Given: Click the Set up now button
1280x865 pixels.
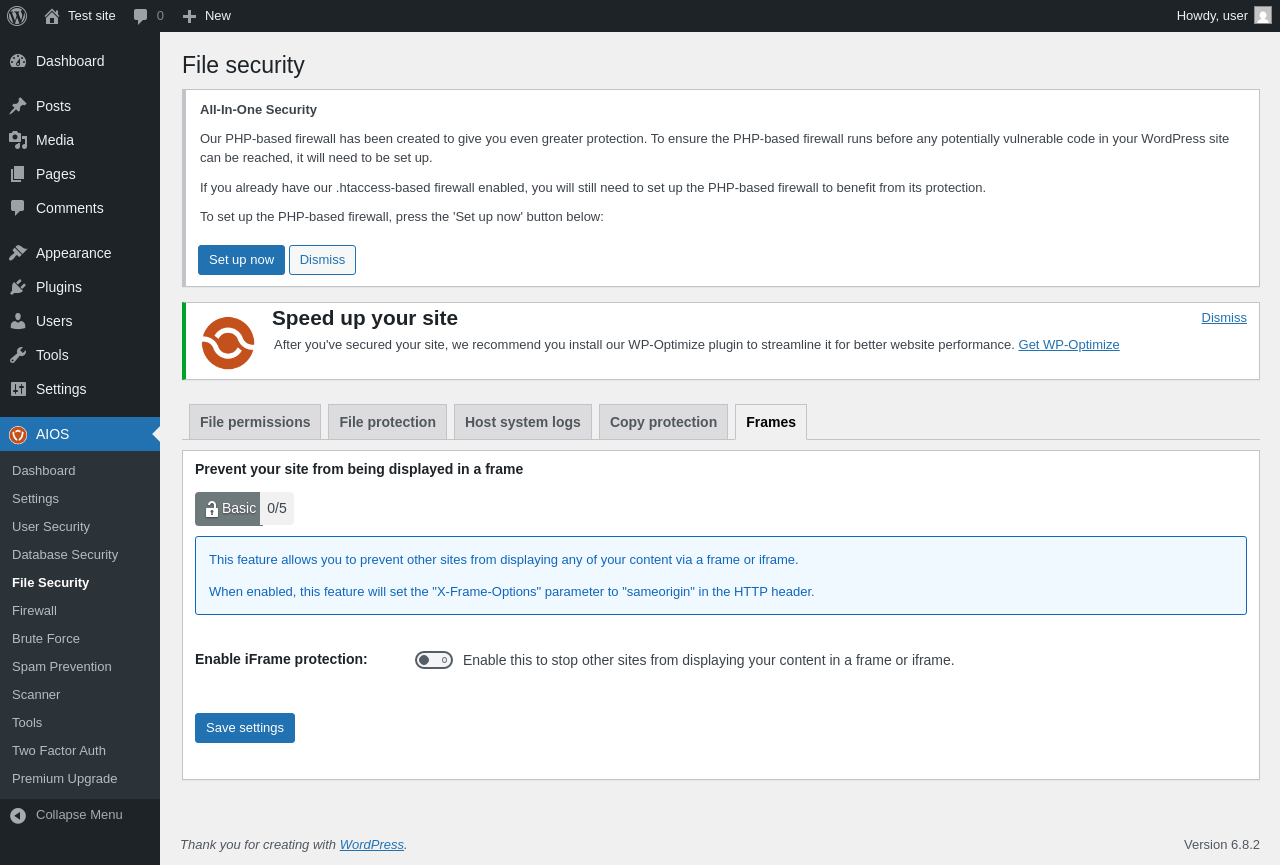Looking at the screenshot, I should [241, 260].
